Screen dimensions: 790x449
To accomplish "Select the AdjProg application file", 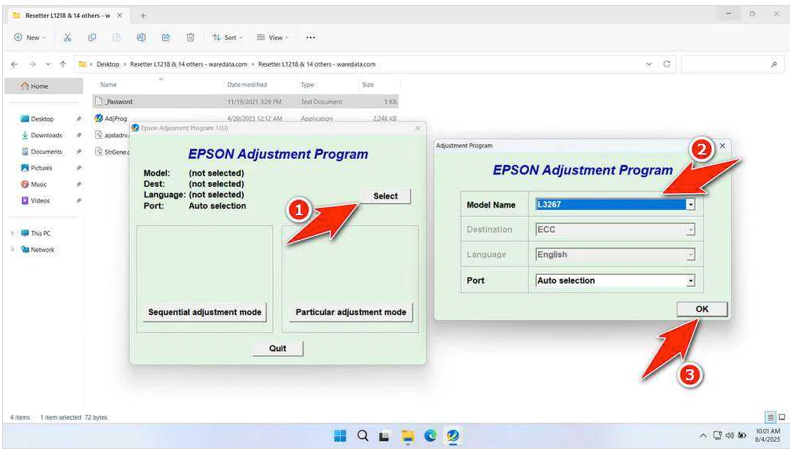I will point(115,118).
